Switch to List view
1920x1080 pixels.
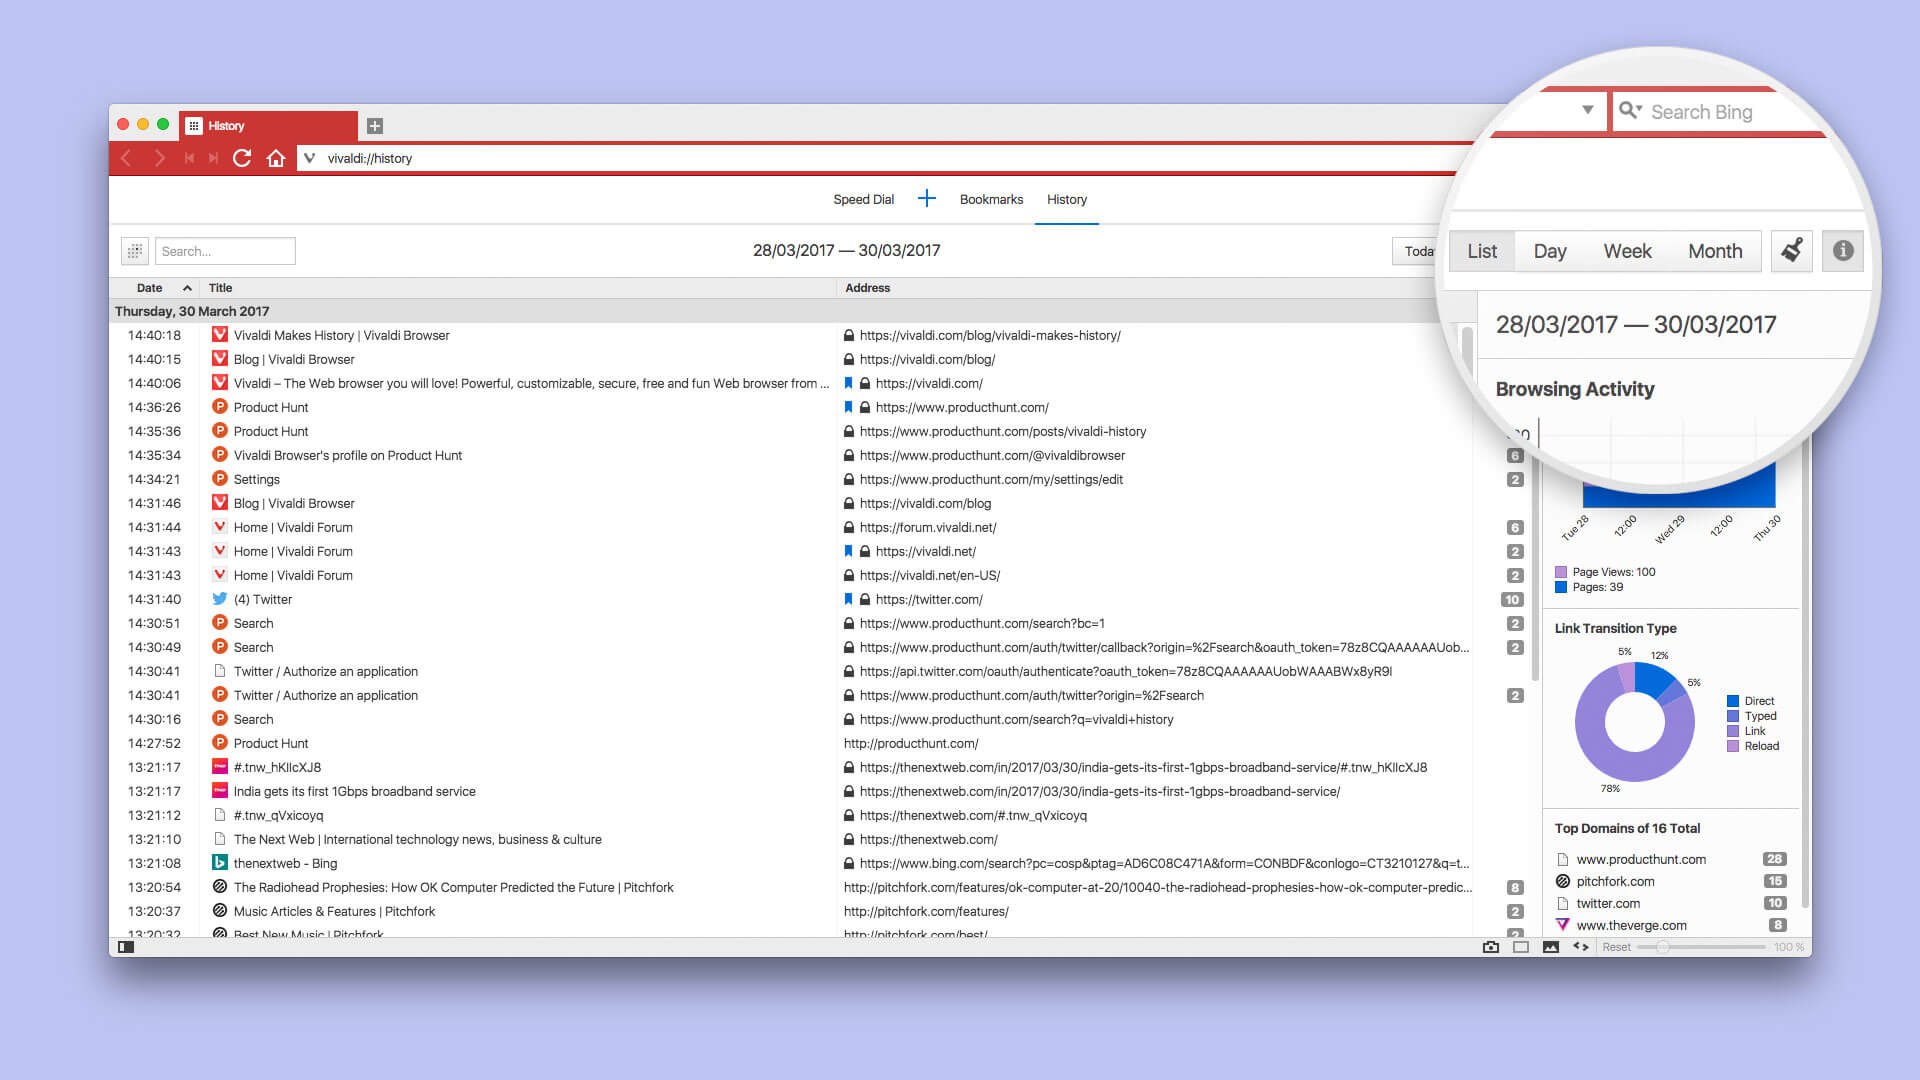point(1481,251)
